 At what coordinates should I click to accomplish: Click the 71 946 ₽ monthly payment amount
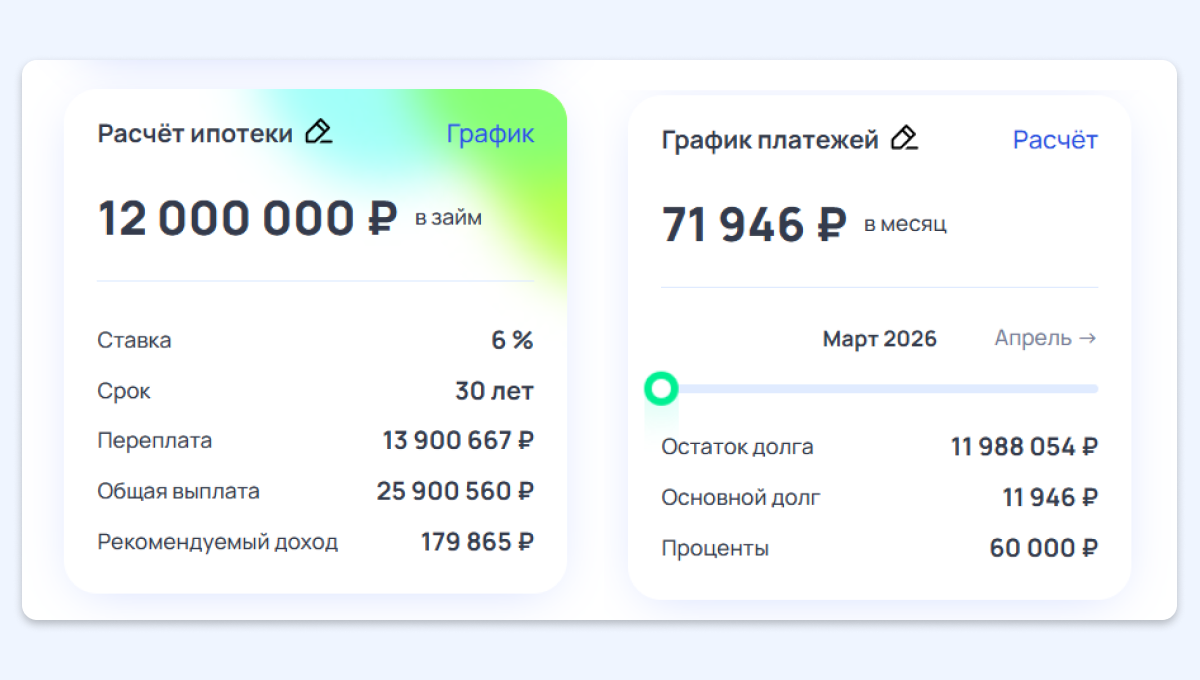click(754, 224)
